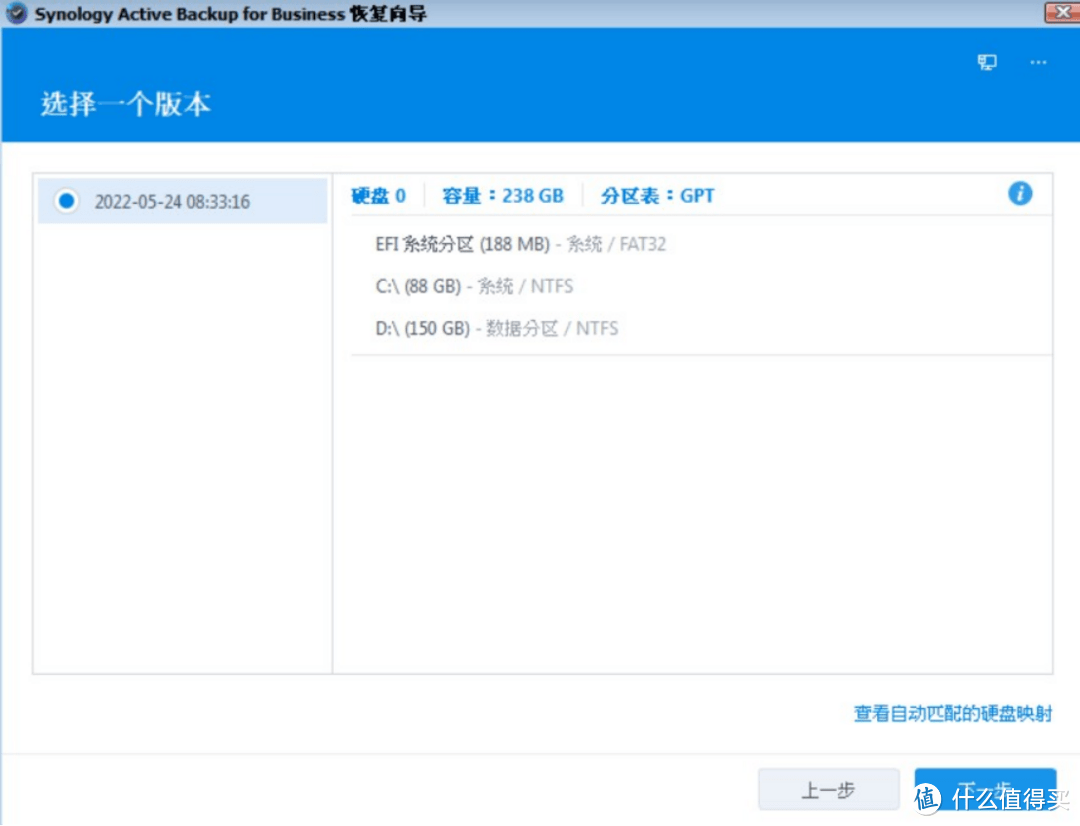The width and height of the screenshot is (1080, 826).
Task: Select the D:\ (150 GB) data partition row
Action: tap(496, 329)
